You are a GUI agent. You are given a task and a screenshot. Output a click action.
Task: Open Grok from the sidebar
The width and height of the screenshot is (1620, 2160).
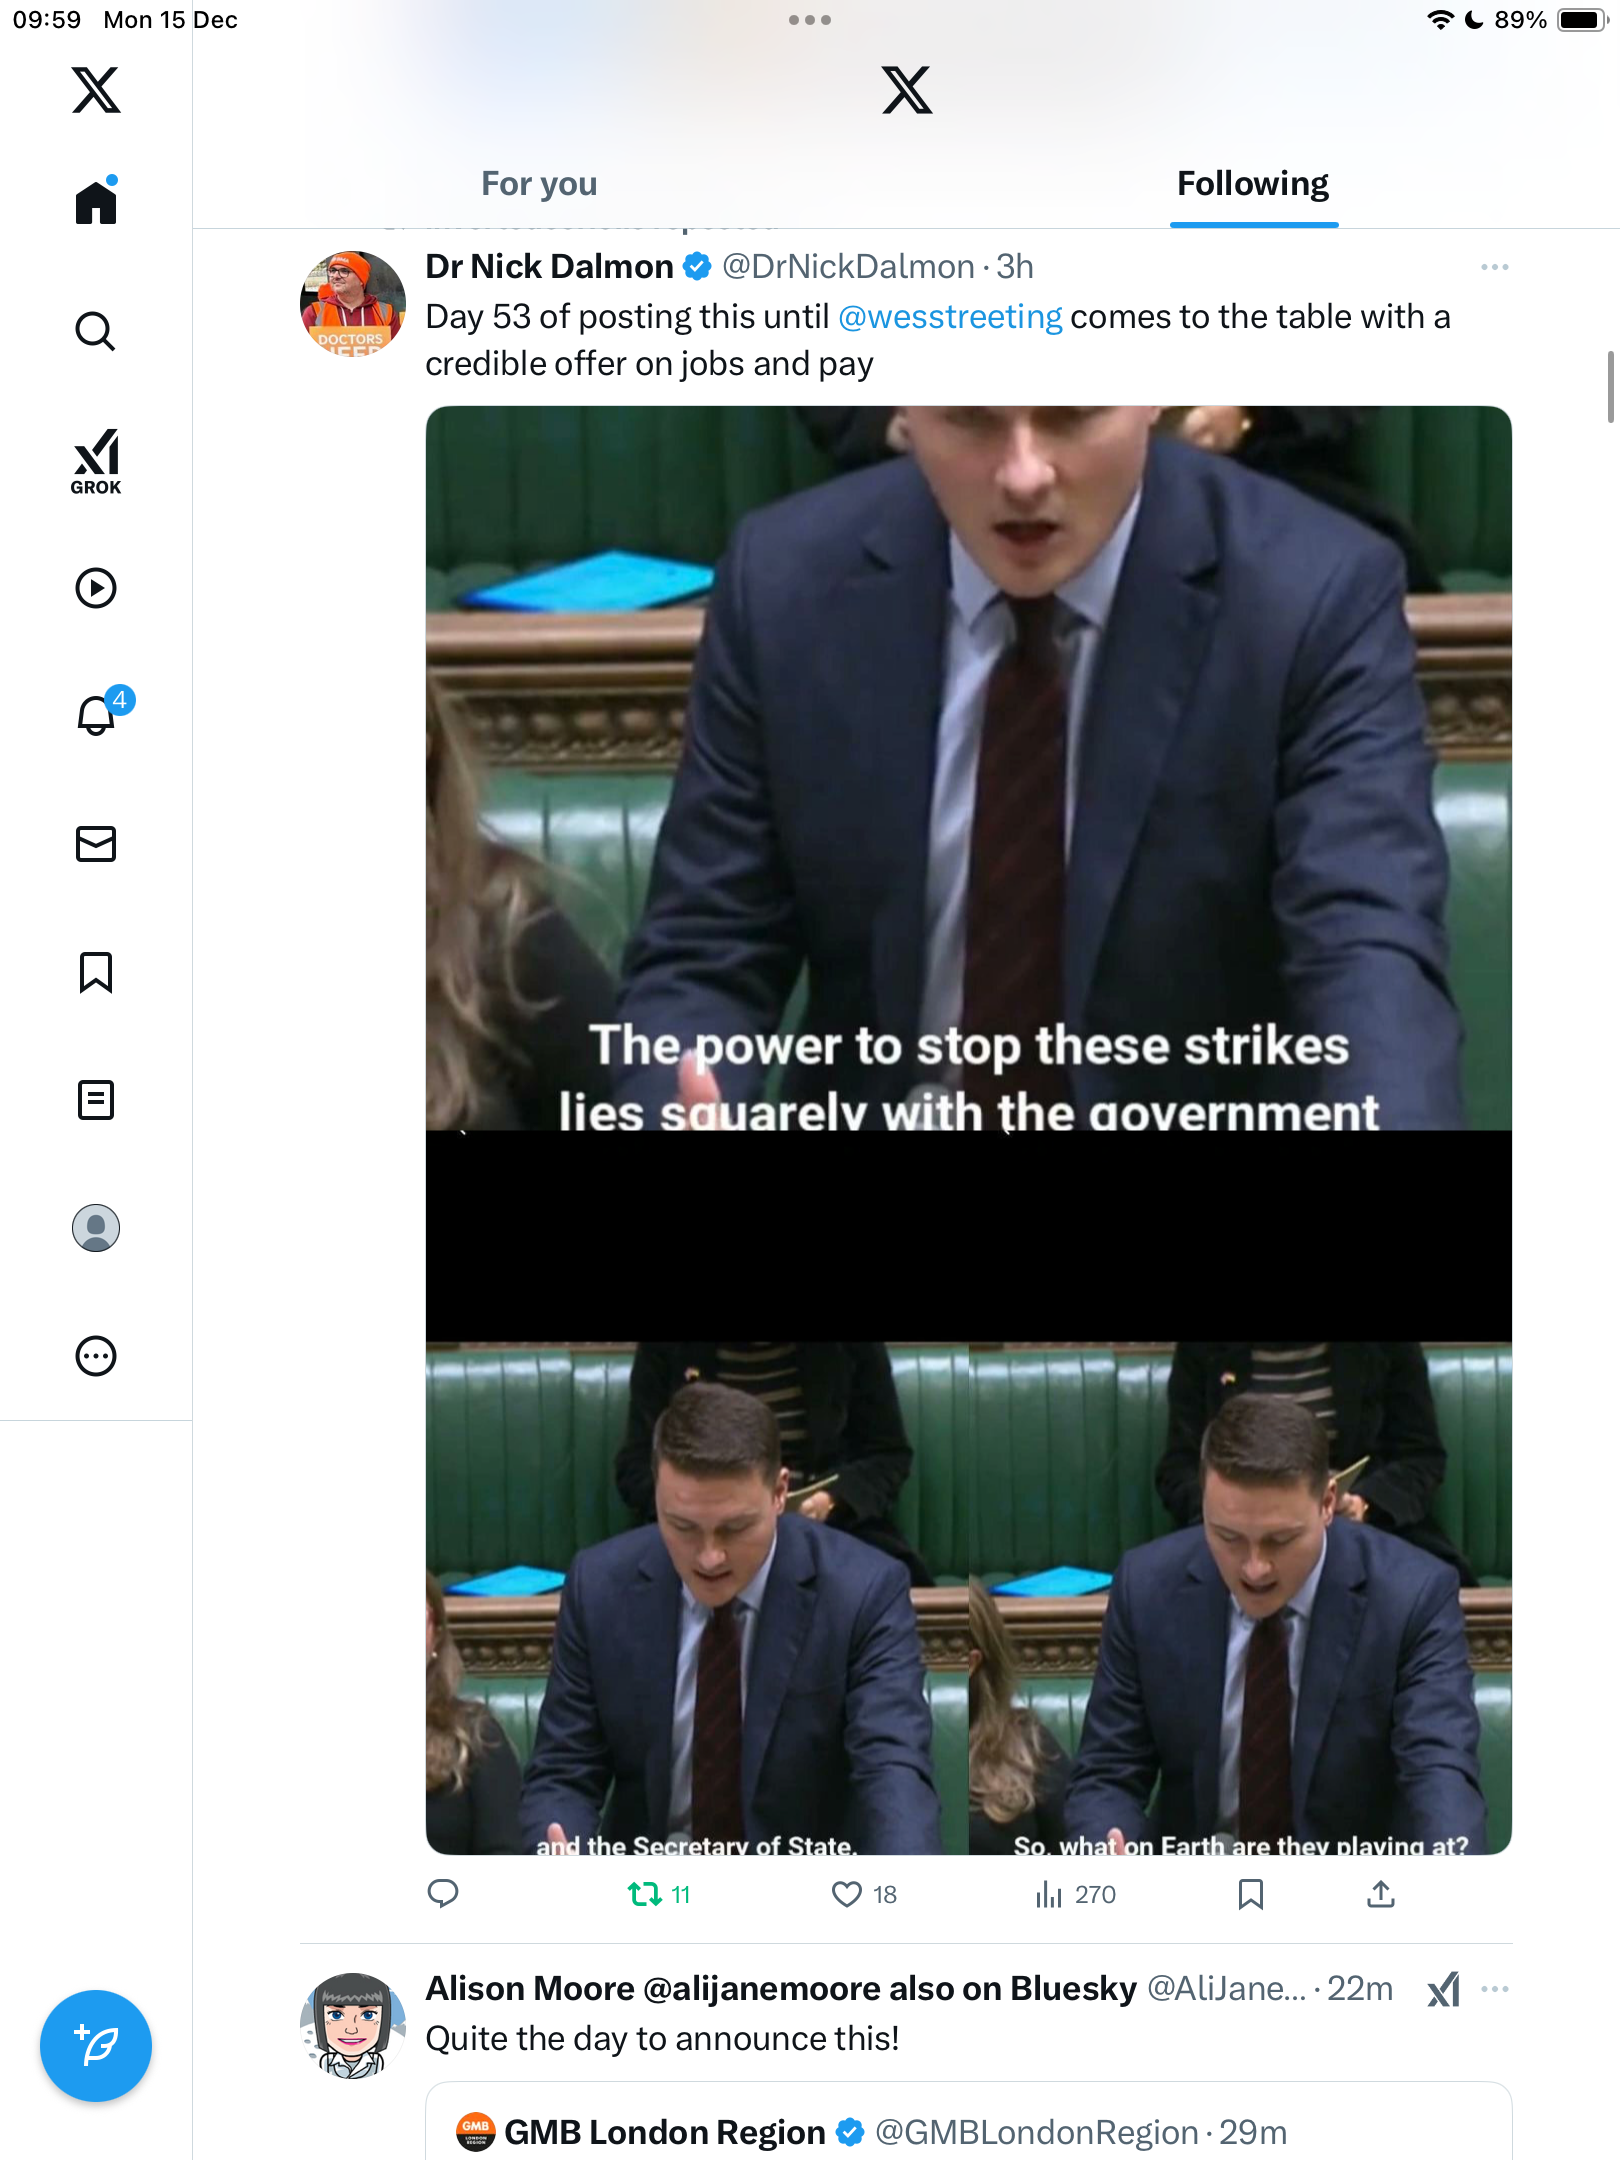[96, 462]
